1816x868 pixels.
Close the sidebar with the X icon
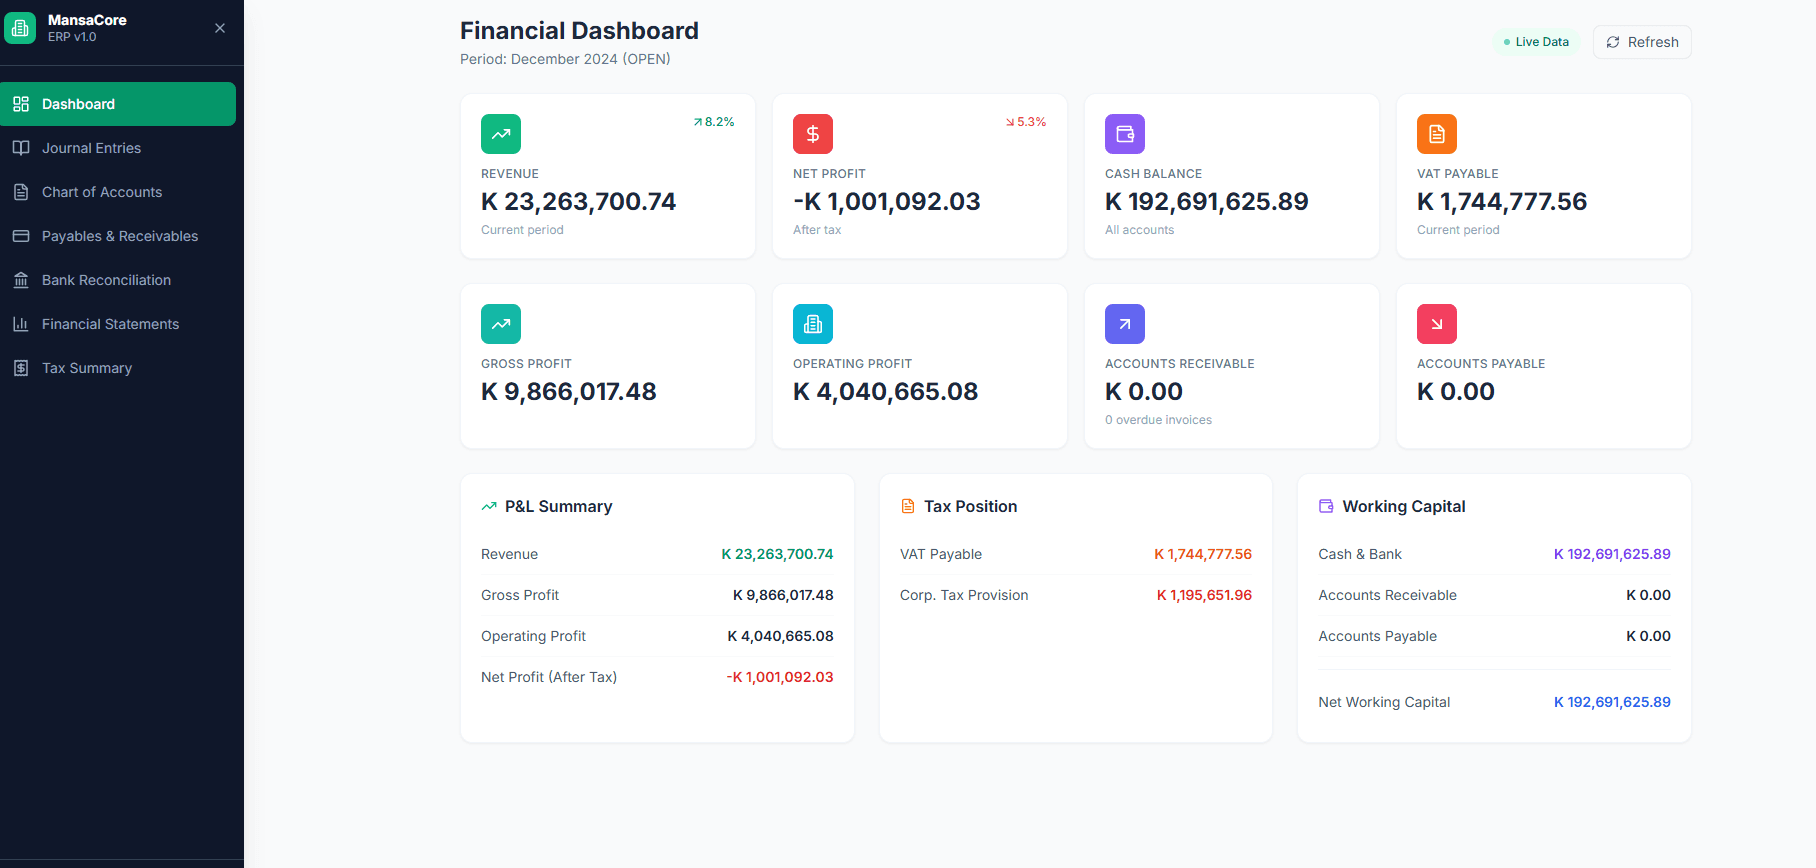(220, 28)
